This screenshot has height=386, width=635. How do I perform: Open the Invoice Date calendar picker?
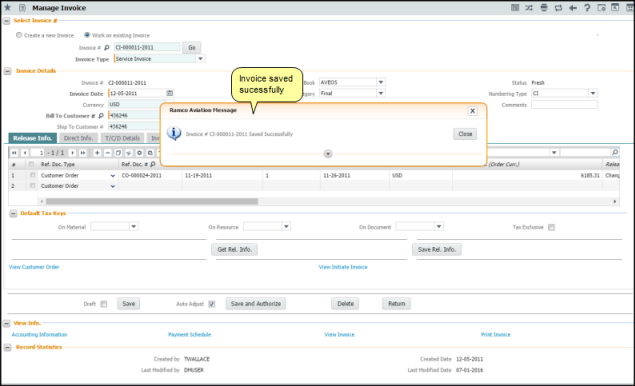pyautogui.click(x=170, y=93)
